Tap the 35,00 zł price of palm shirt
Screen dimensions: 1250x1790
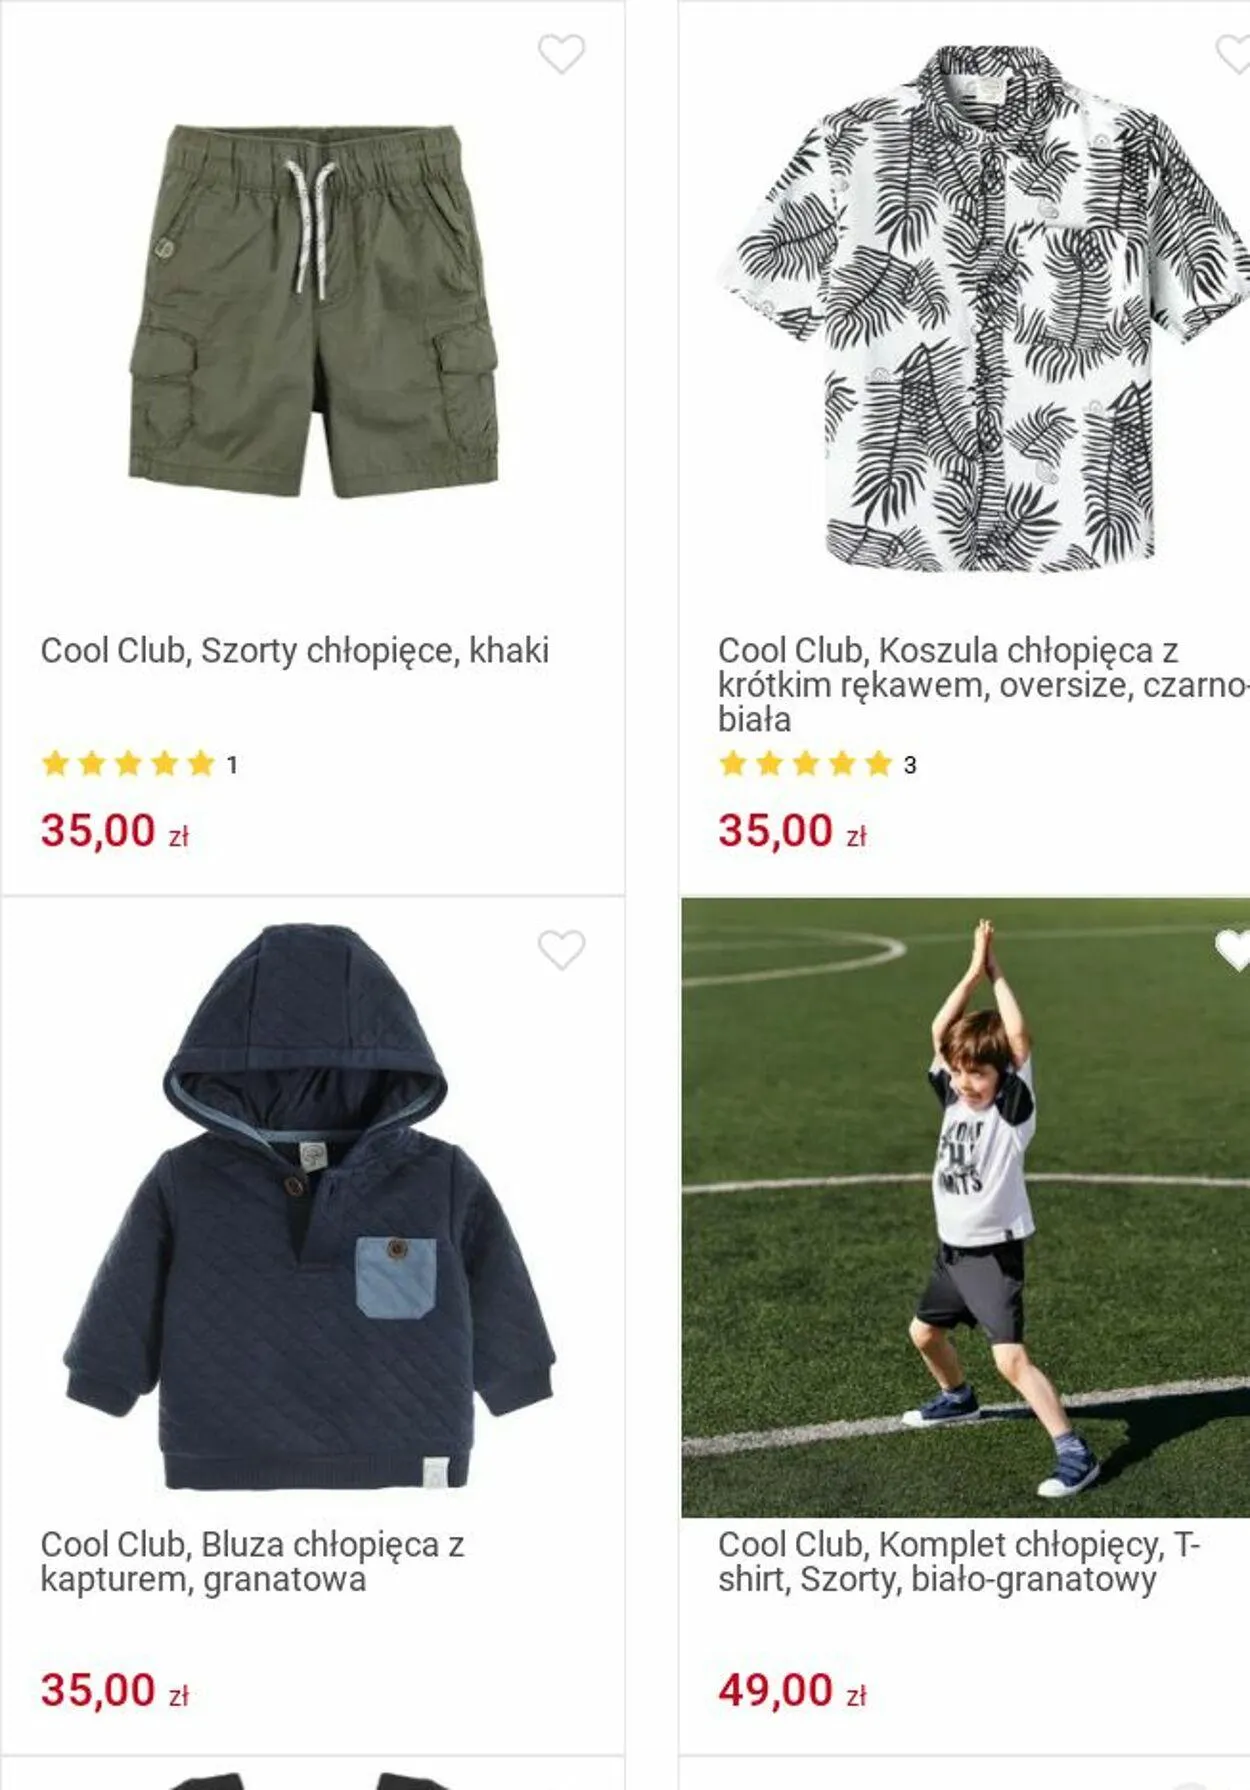[x=792, y=831]
